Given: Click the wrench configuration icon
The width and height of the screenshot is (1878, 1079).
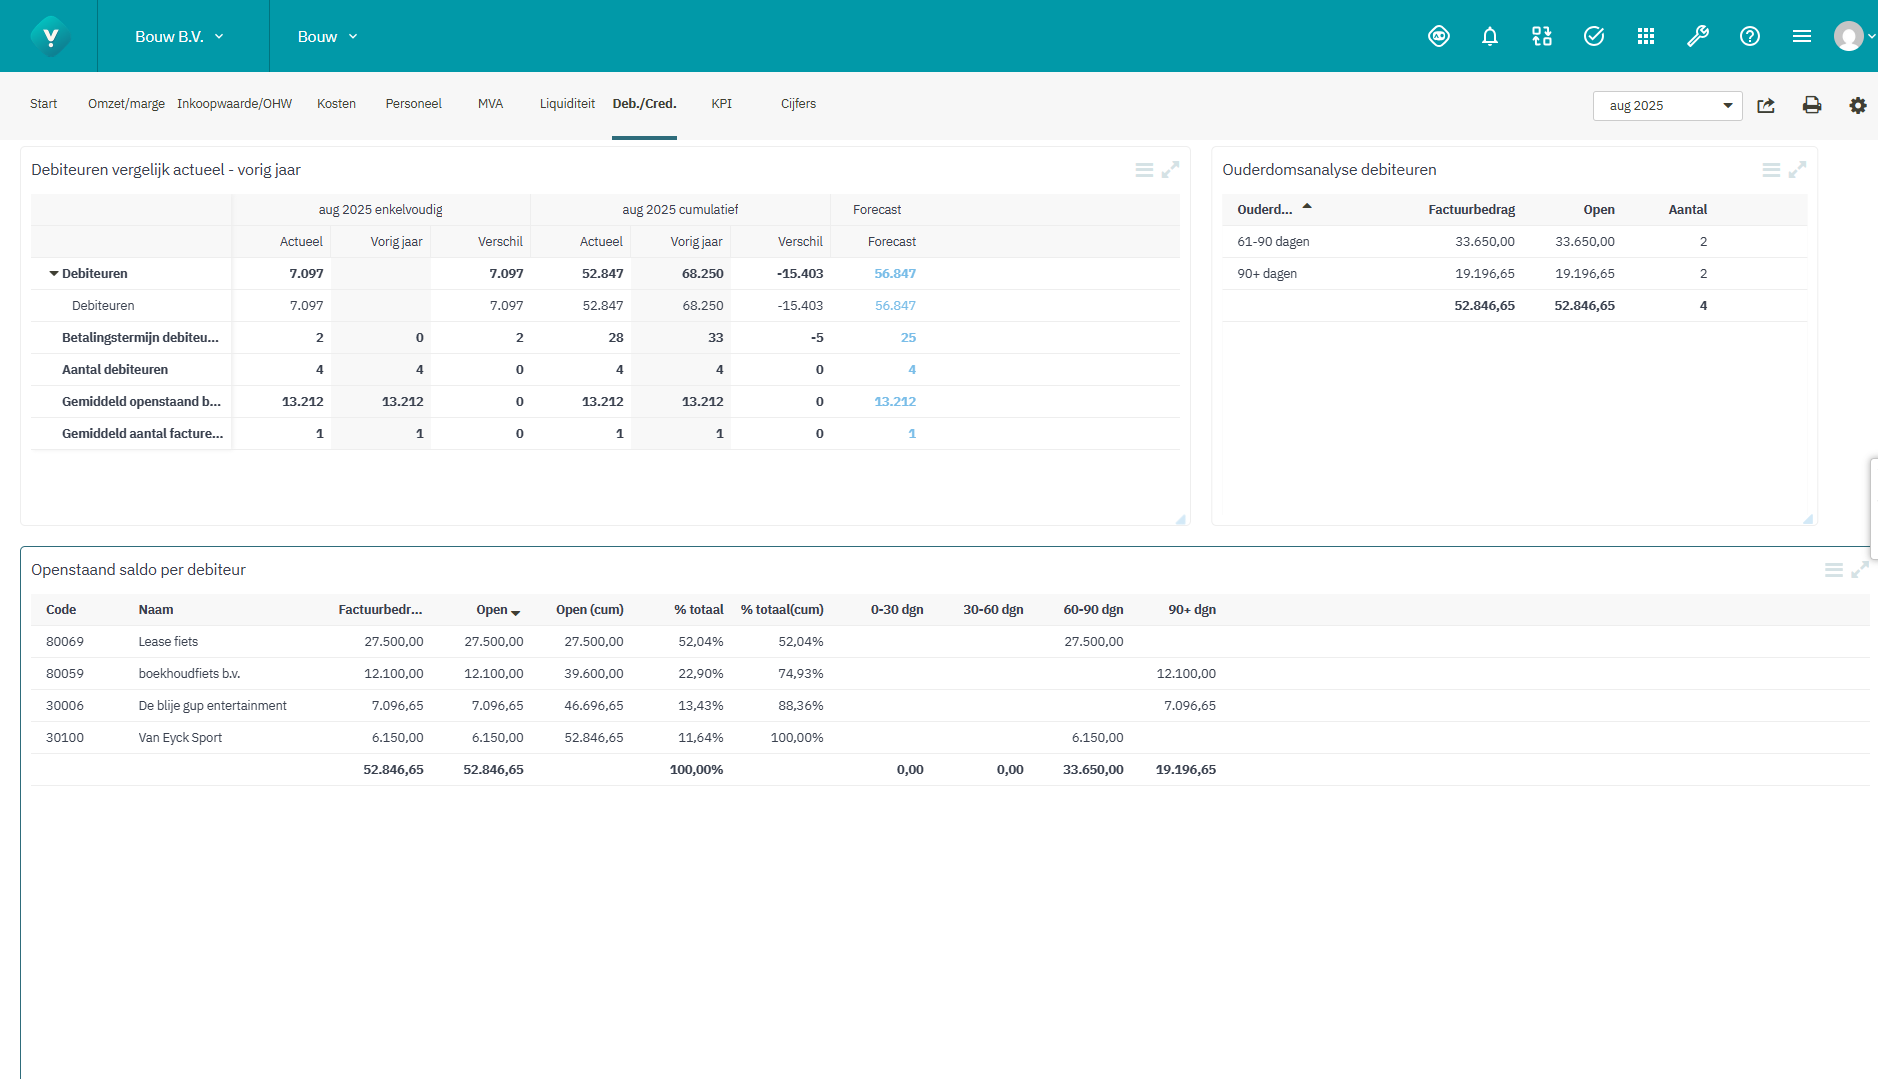Looking at the screenshot, I should coord(1697,36).
